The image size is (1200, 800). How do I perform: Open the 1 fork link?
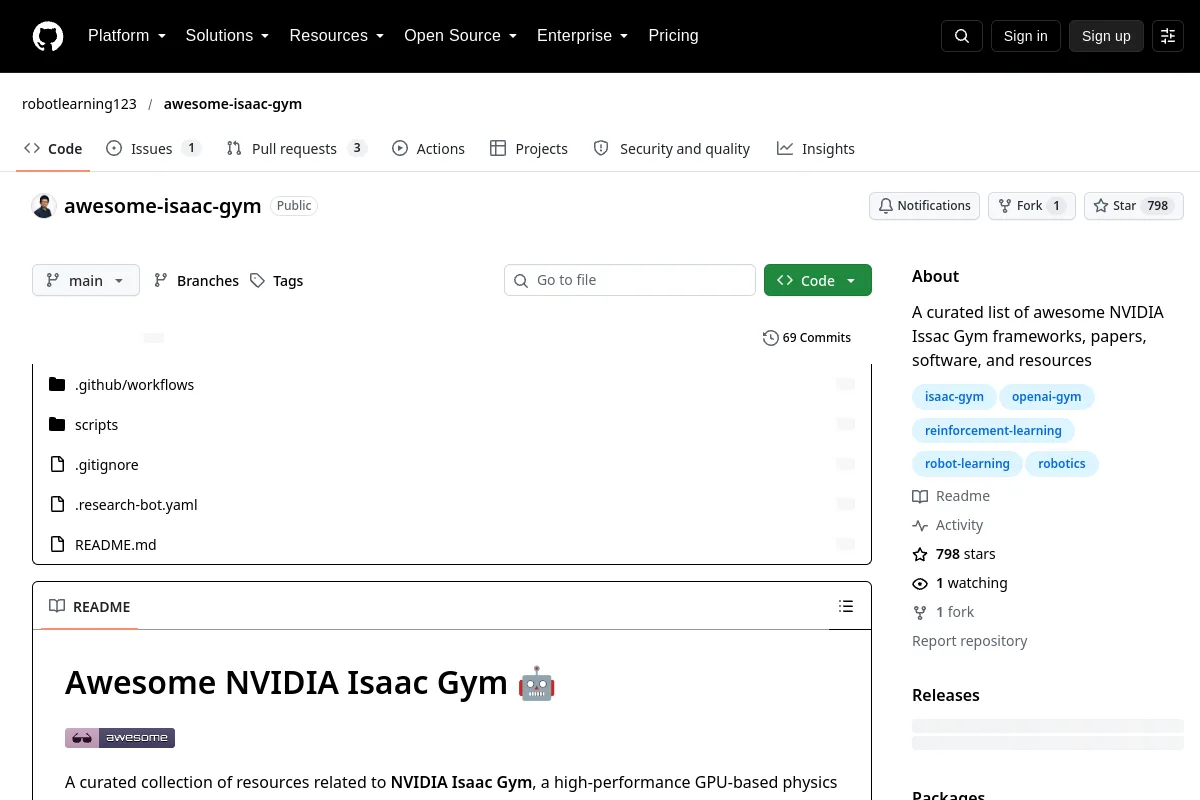[943, 612]
